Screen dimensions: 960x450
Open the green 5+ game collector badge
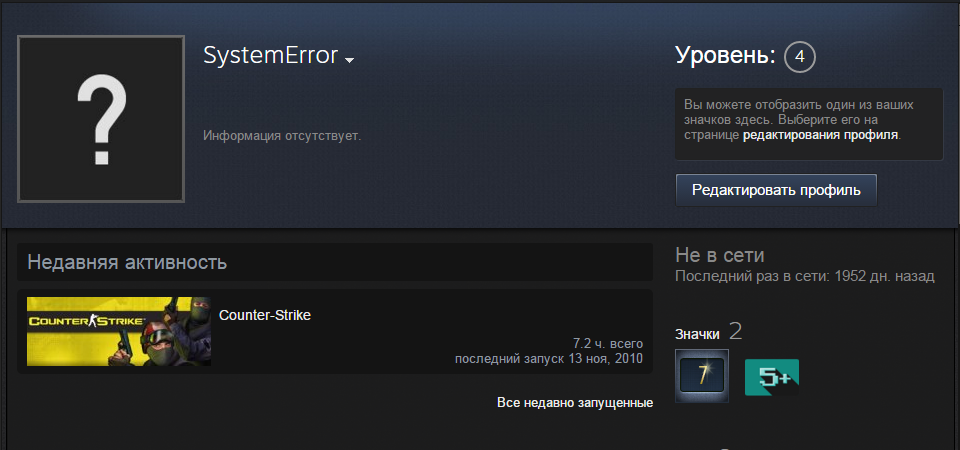click(x=771, y=377)
